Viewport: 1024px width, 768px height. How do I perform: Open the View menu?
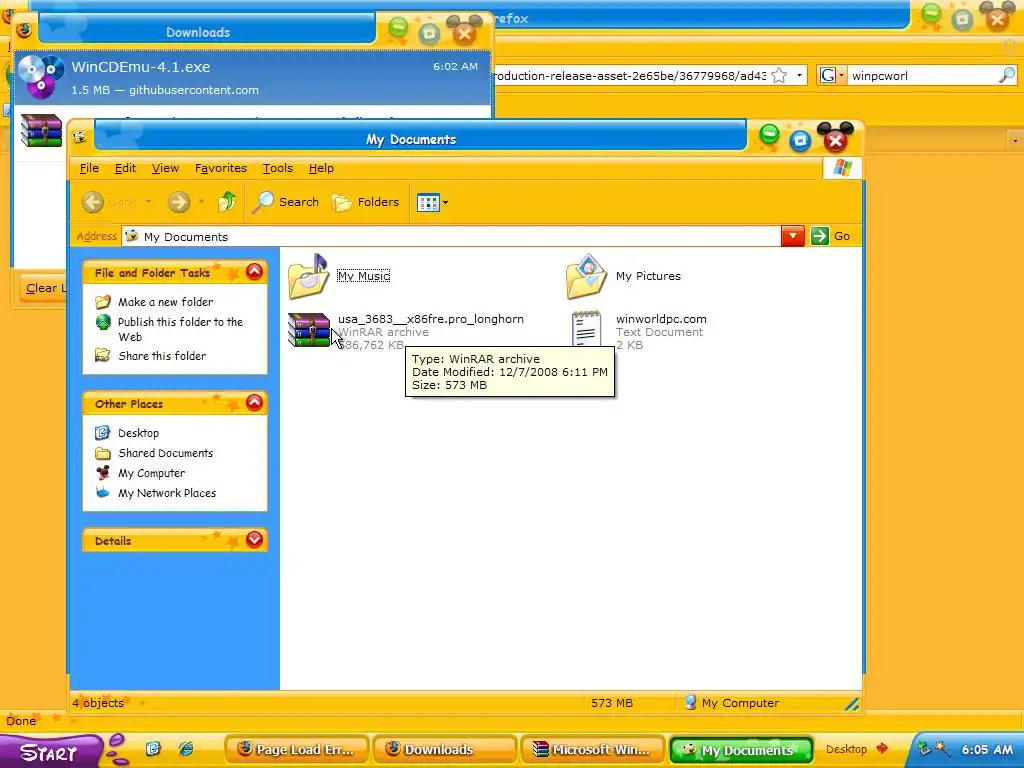165,168
